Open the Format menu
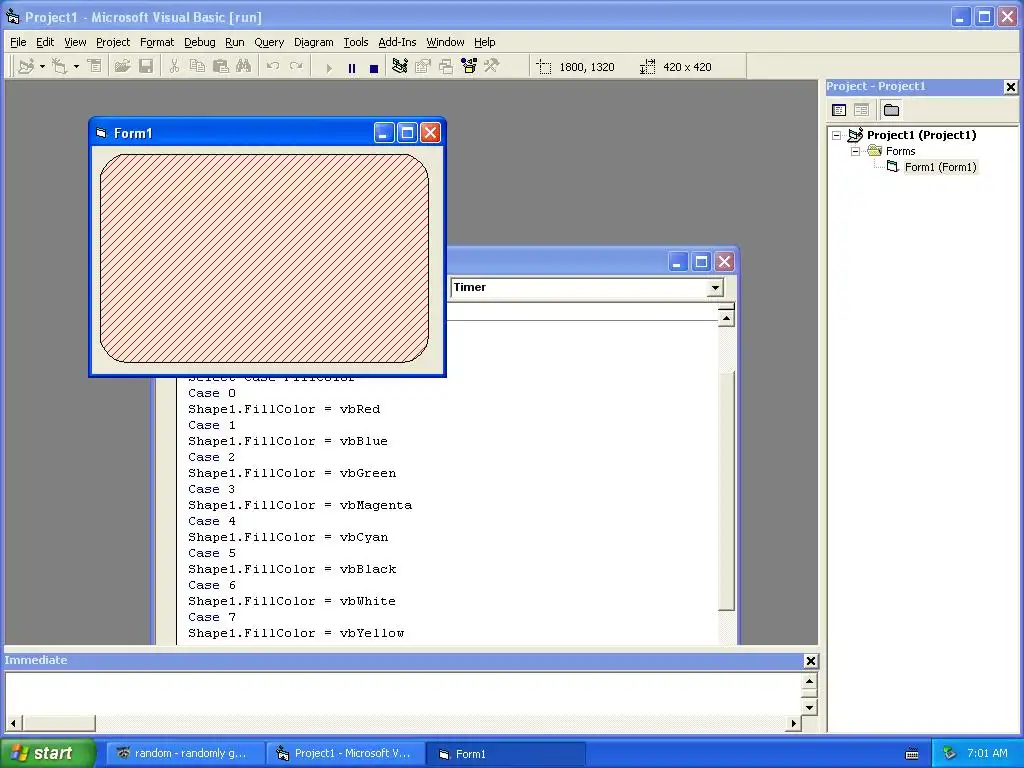The height and width of the screenshot is (768, 1024). [157, 42]
